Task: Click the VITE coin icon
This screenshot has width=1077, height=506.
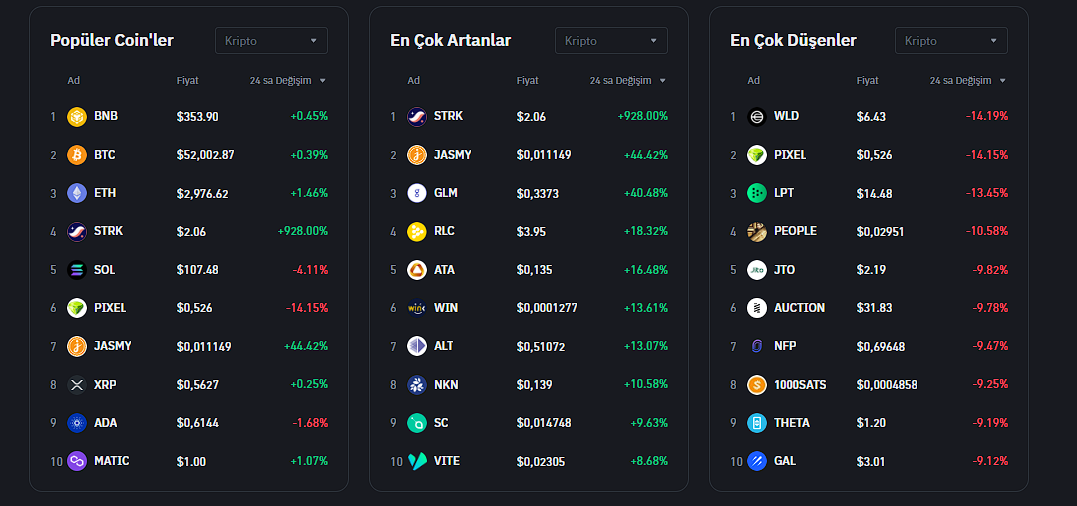Action: 417,461
